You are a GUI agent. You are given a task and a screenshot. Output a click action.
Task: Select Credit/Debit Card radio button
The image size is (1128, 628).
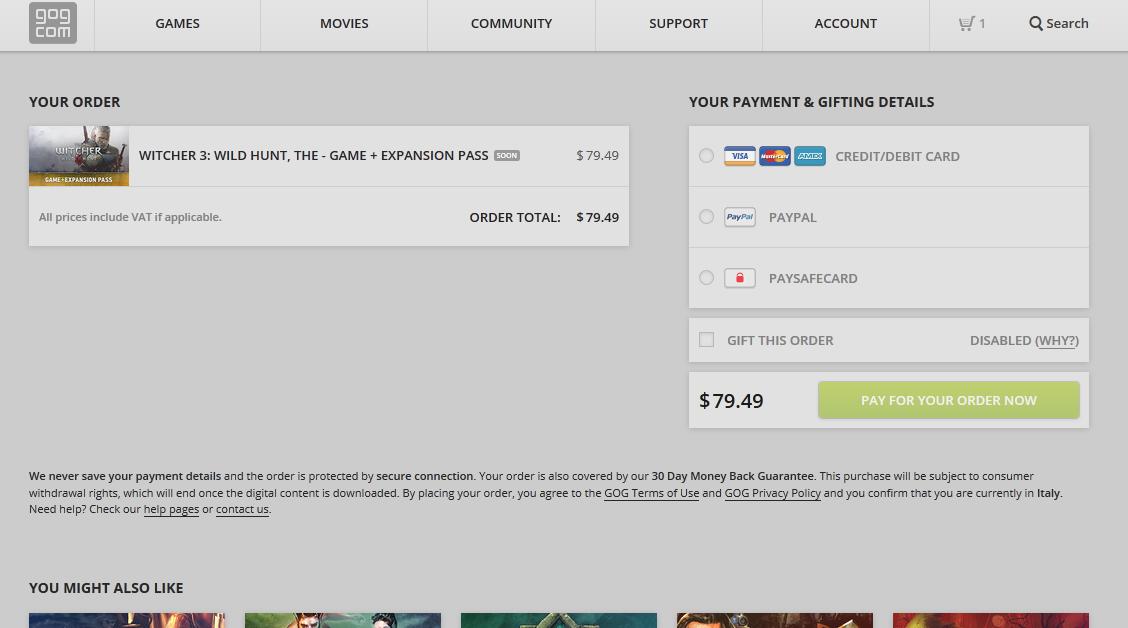point(706,155)
